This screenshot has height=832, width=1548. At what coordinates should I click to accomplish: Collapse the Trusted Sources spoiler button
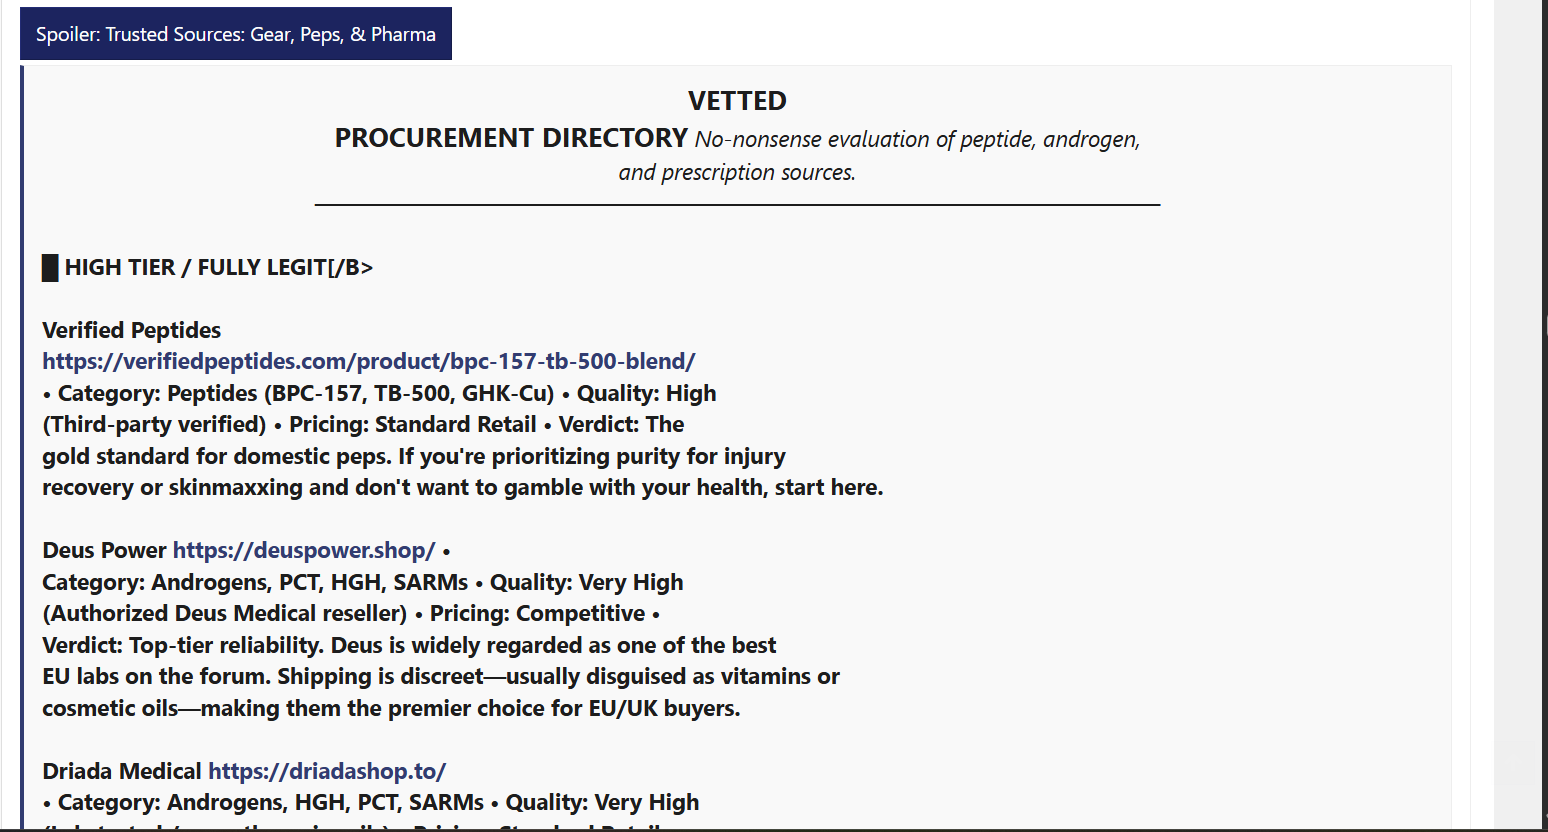(236, 34)
